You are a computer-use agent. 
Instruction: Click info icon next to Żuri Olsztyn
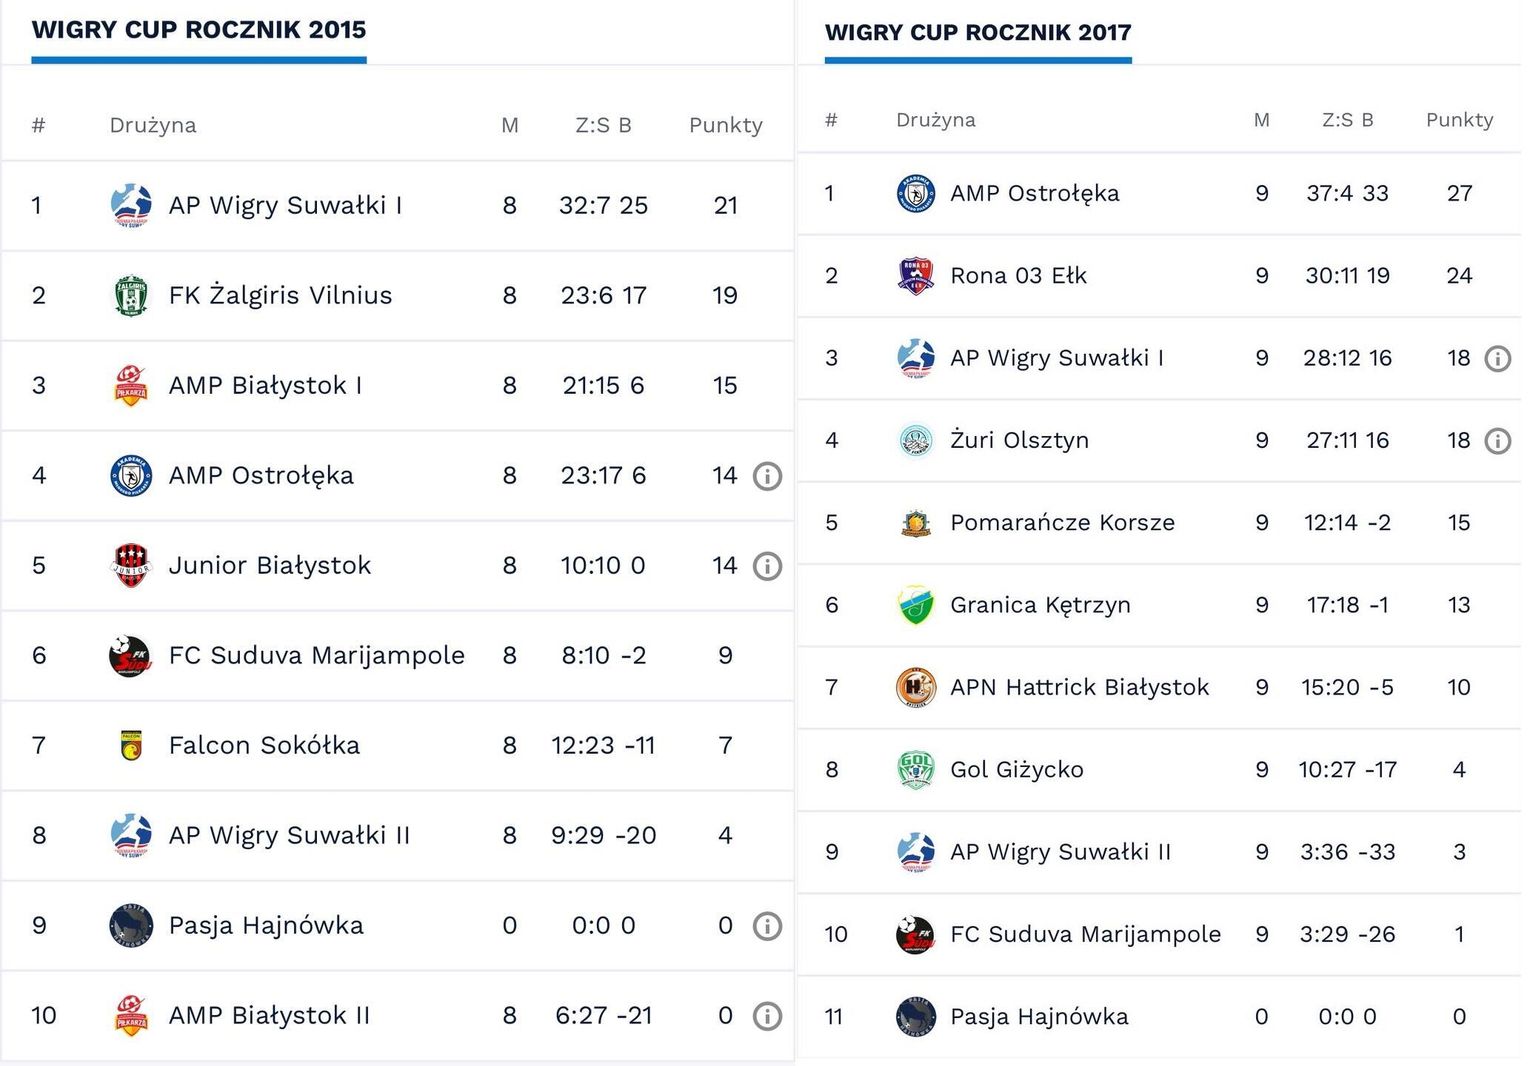coord(1498,441)
